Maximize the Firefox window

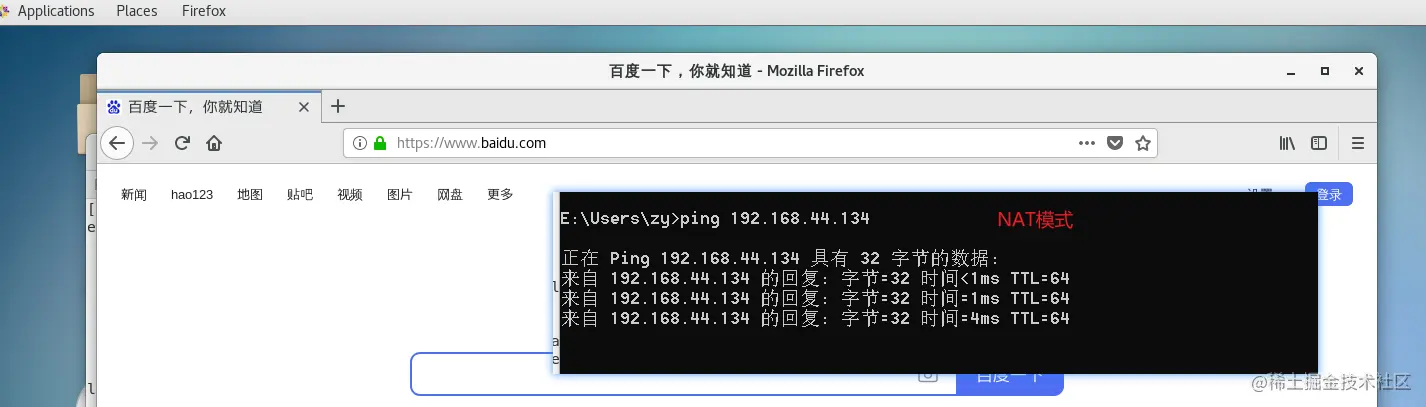(x=1325, y=71)
